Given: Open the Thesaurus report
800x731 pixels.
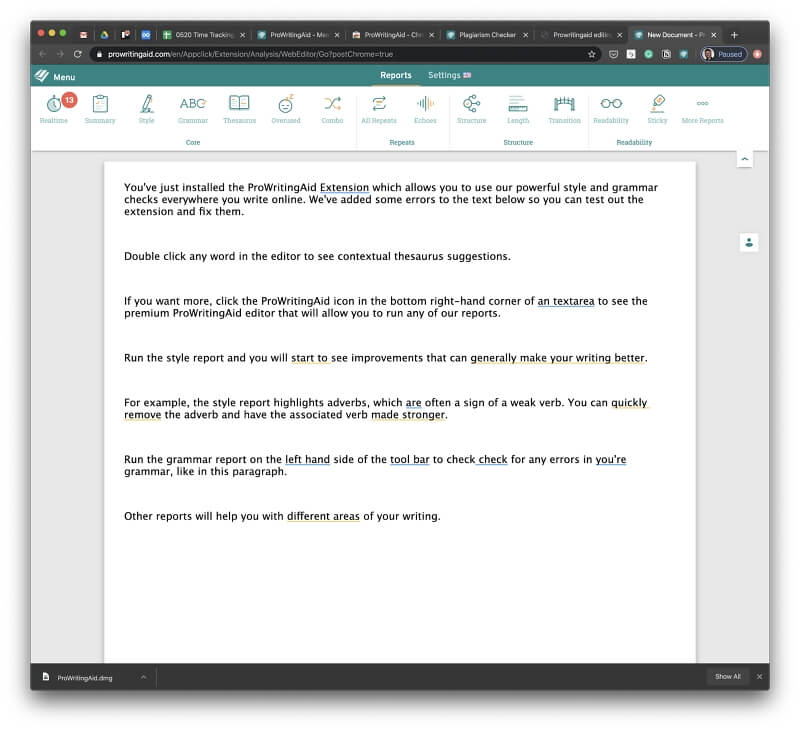Looking at the screenshot, I should click(x=239, y=109).
